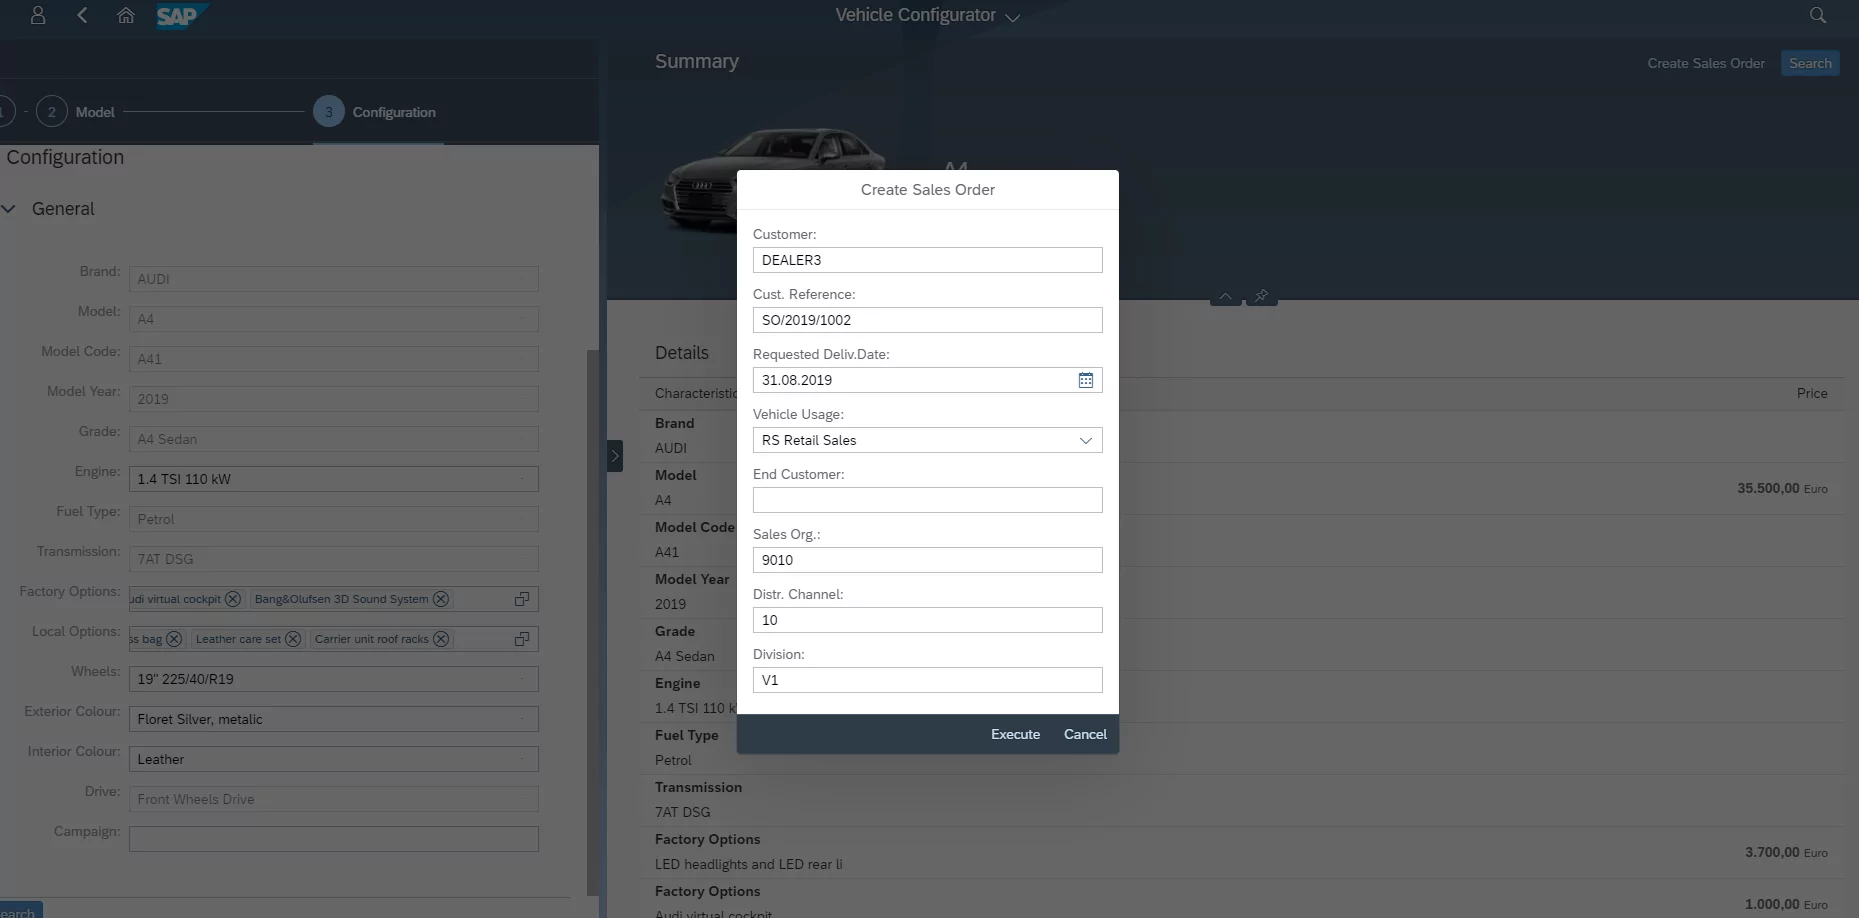This screenshot has height=918, width=1859.
Task: Open the Brand dropdown showing AUDI
Action: (333, 279)
